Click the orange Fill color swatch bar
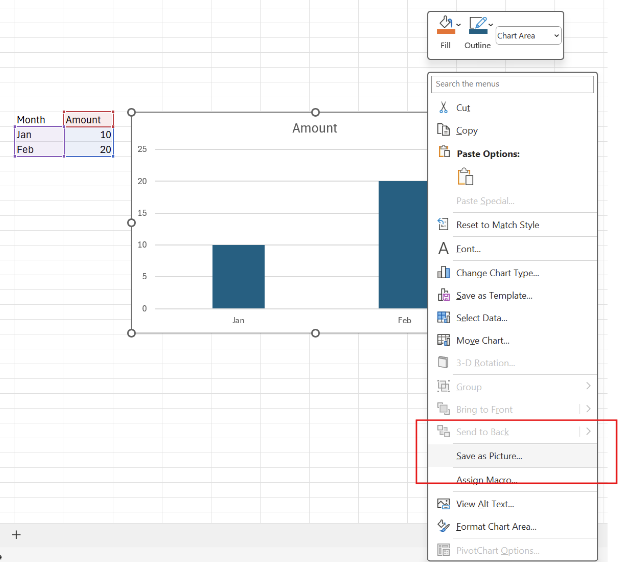 tap(446, 32)
